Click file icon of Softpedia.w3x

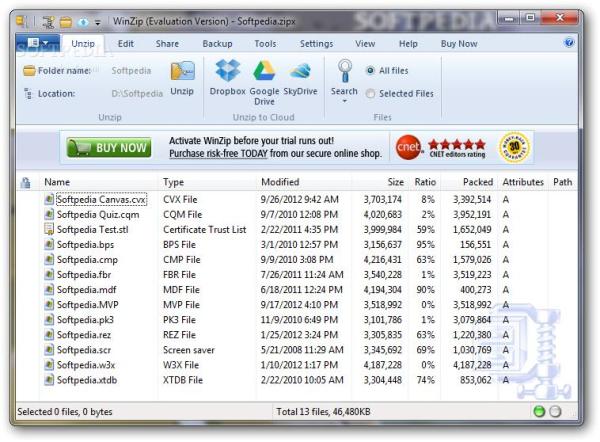point(49,365)
